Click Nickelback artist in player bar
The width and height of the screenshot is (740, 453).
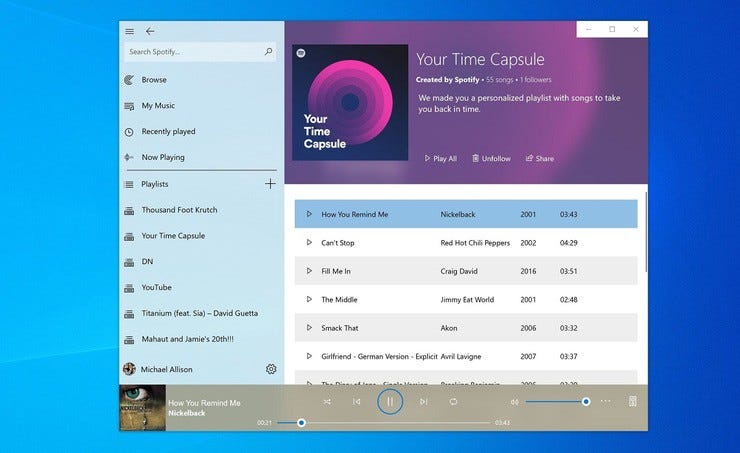click(187, 413)
